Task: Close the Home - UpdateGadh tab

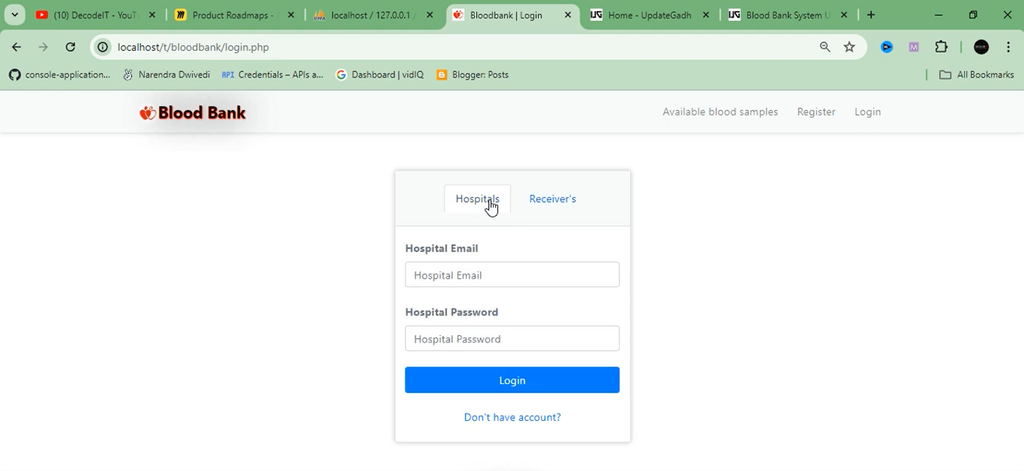Action: coord(706,15)
